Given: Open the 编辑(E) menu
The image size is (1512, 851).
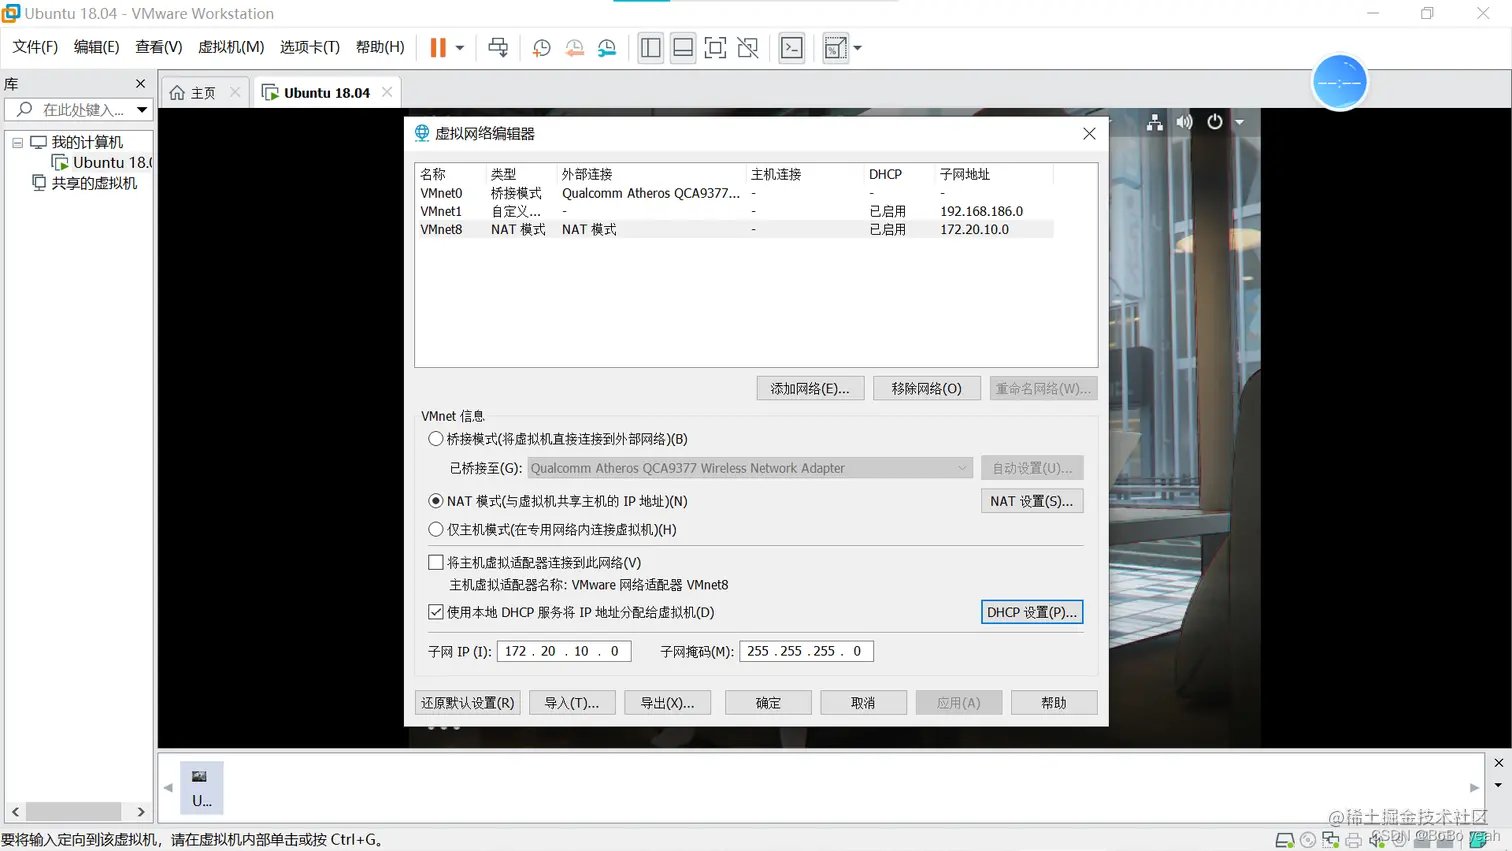Looking at the screenshot, I should point(96,47).
